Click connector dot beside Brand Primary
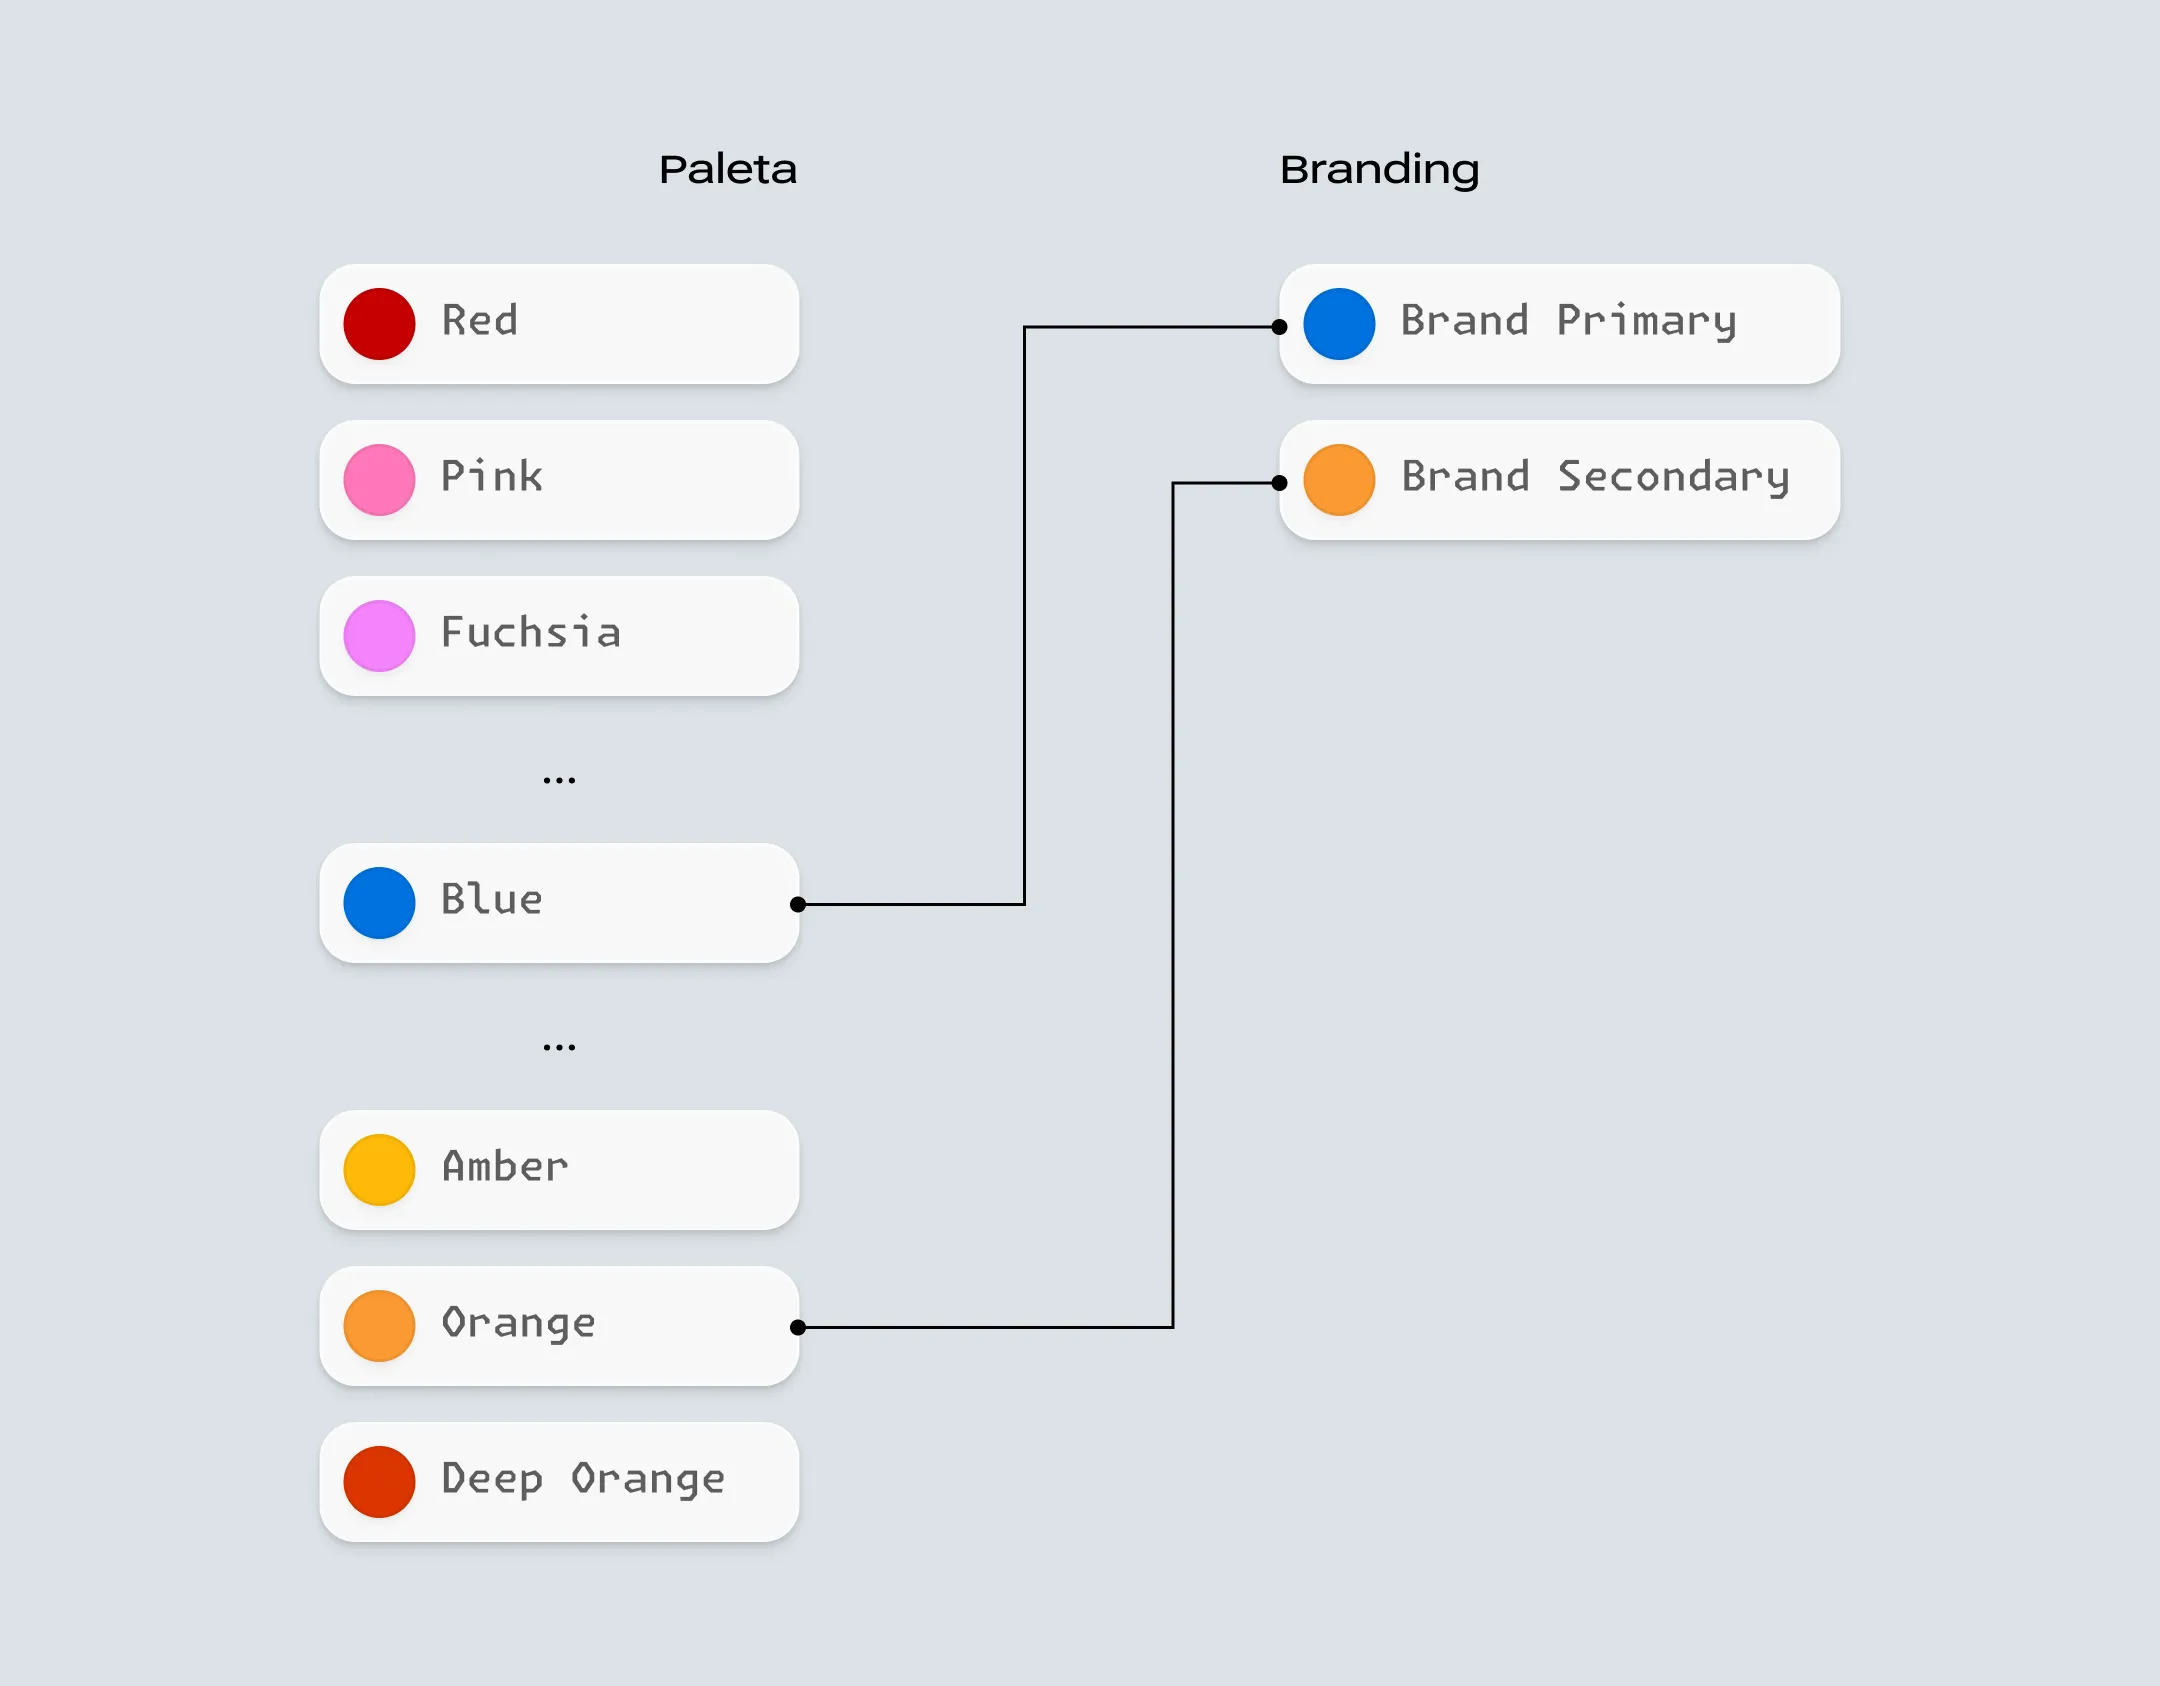The image size is (2160, 1686). pos(1279,327)
